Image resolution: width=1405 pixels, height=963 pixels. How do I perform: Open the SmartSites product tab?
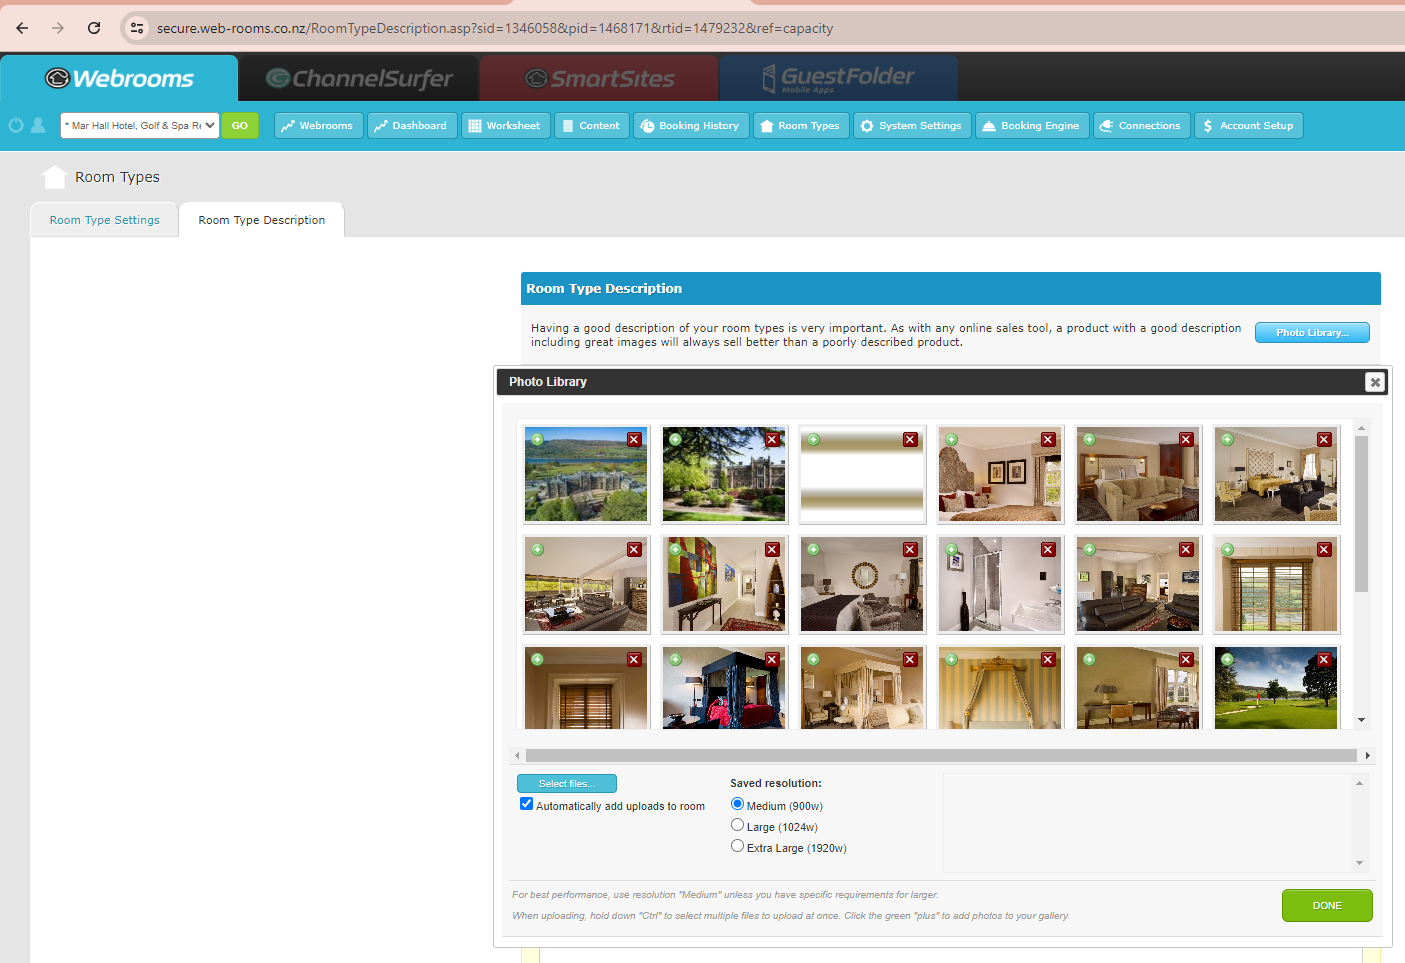(x=599, y=78)
